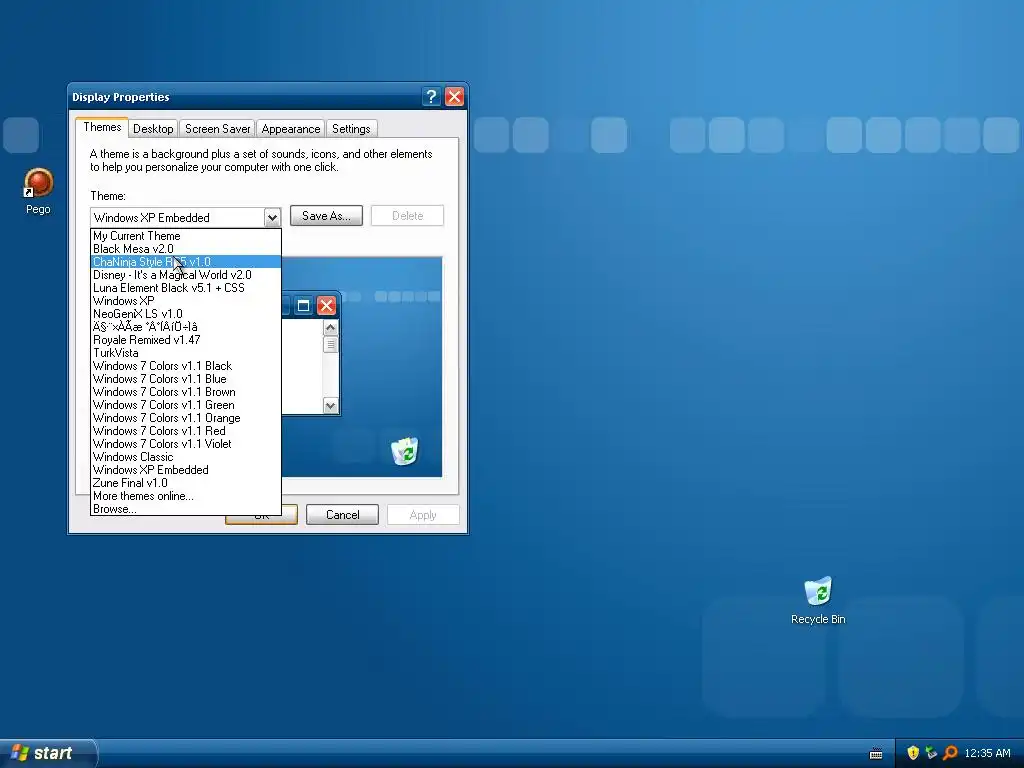Viewport: 1024px width, 768px height.
Task: Select Windows XP Embedded in the list
Action: coord(185,470)
